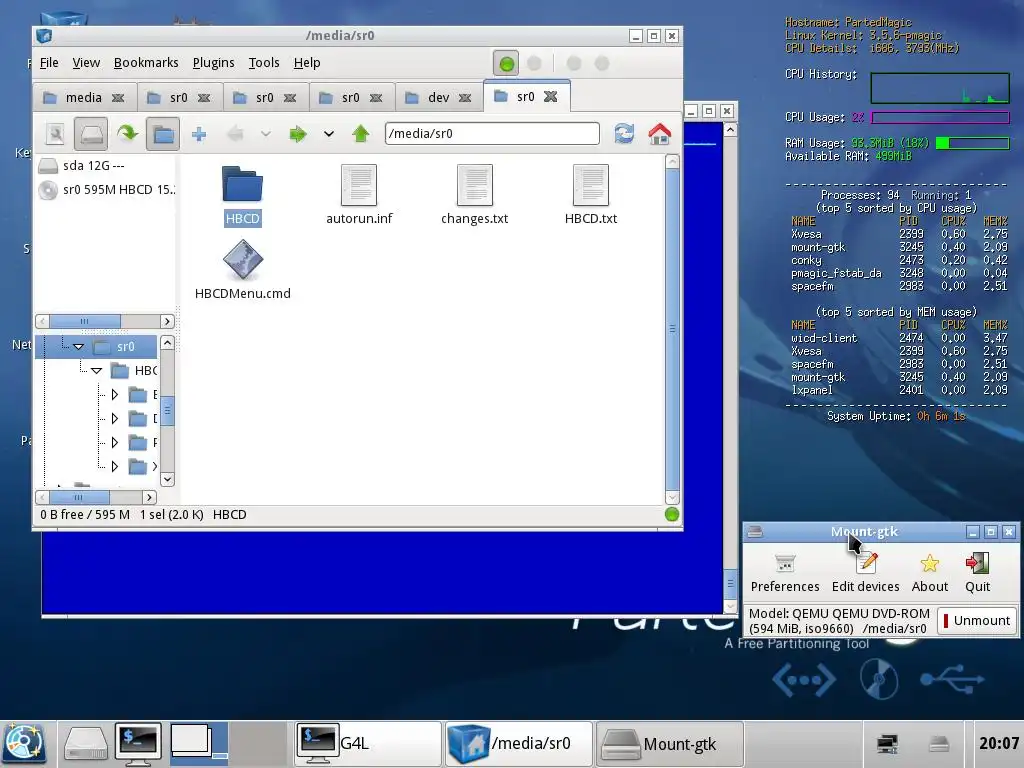
Task: Expand the tree subfolder starting with B
Action: (115, 394)
